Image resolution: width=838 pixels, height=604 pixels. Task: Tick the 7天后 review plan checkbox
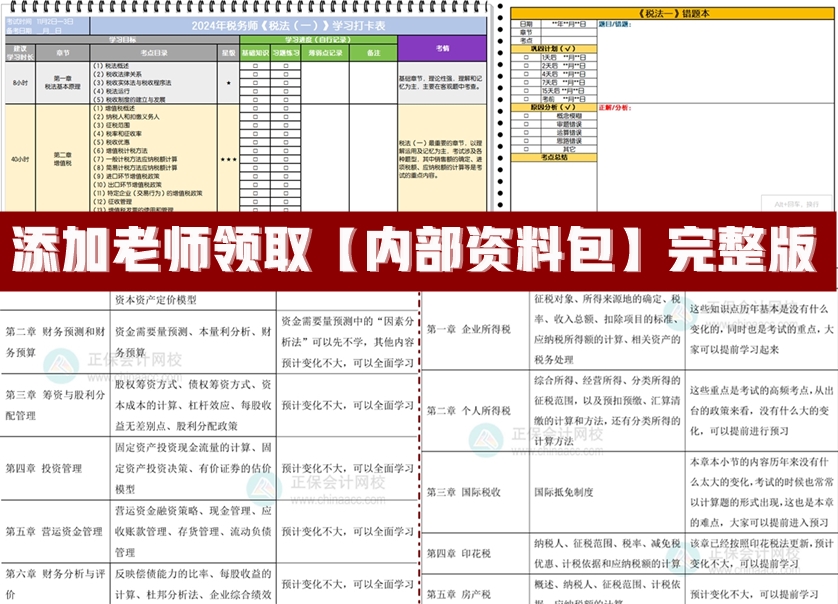(x=526, y=82)
